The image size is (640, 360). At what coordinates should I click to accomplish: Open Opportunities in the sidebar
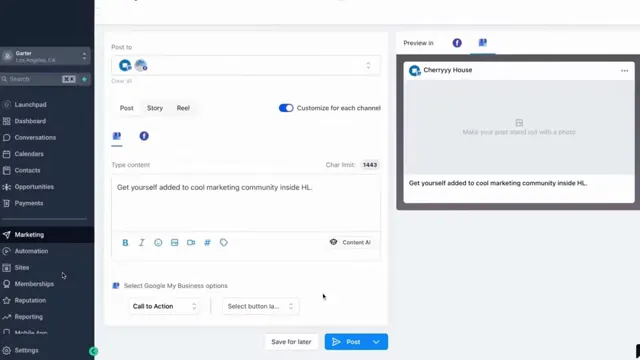(34, 187)
